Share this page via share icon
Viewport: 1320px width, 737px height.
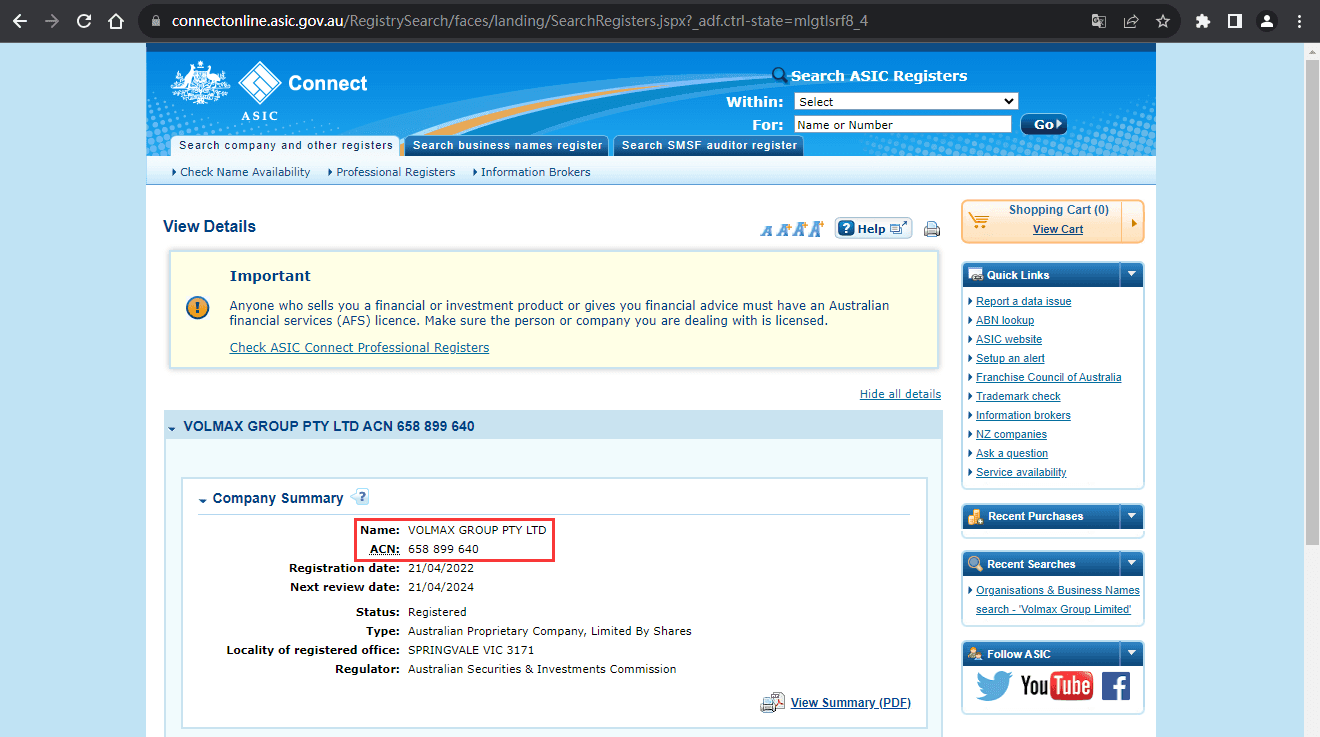(x=1131, y=21)
